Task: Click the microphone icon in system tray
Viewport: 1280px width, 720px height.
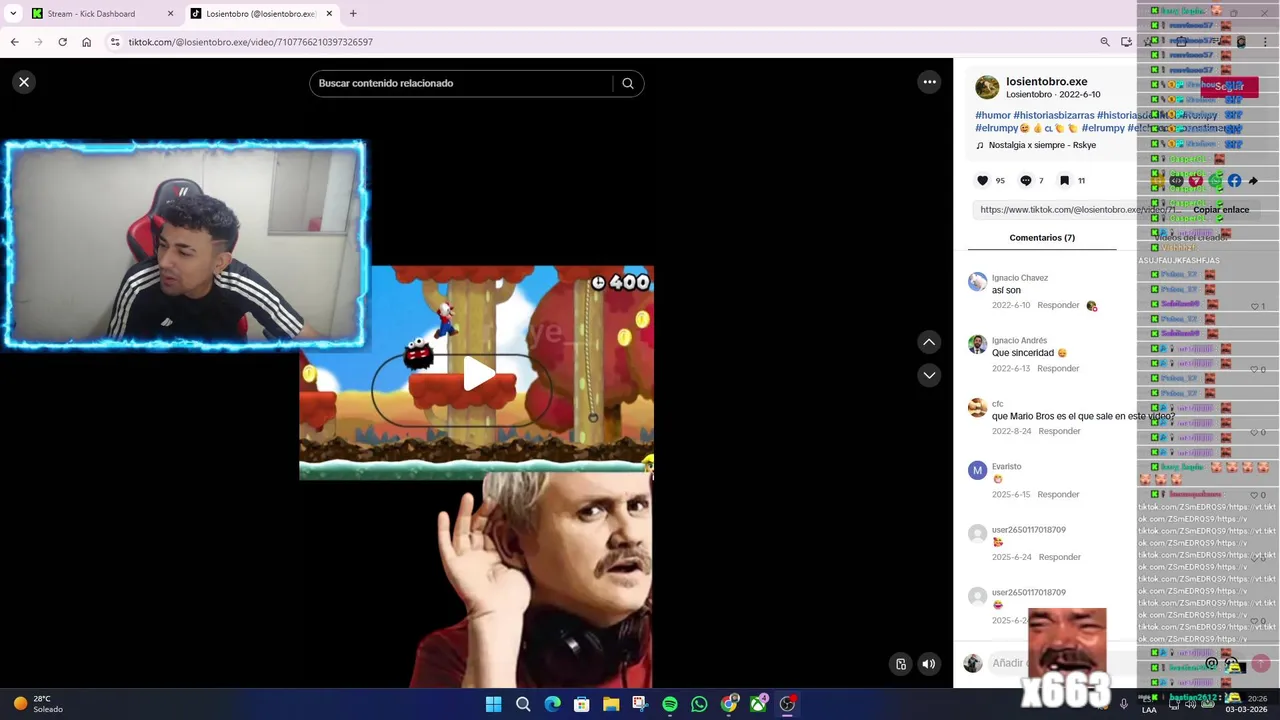Action: click(1124, 704)
